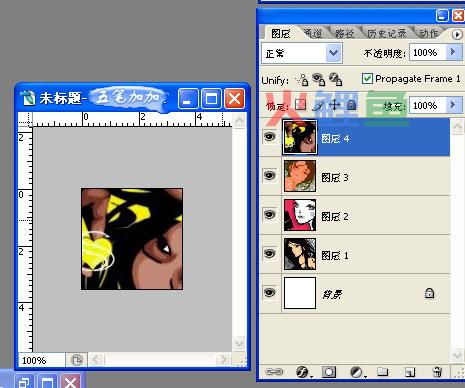Screen dimensions: 465x388
Task: Click Unify layer position icon
Action: tap(302, 80)
